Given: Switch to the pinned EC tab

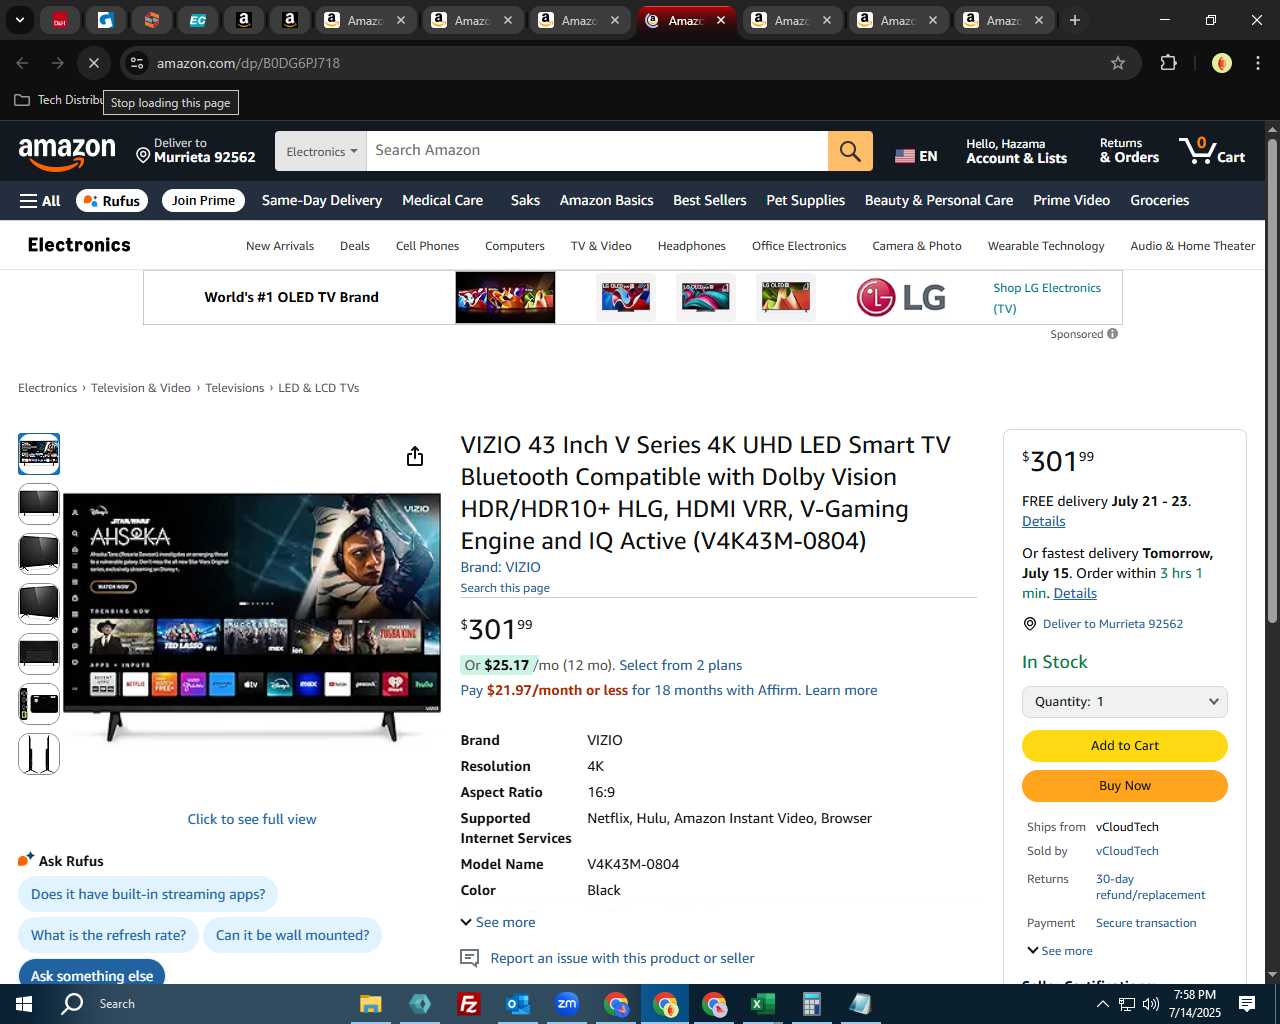Looking at the screenshot, I should tap(197, 20).
